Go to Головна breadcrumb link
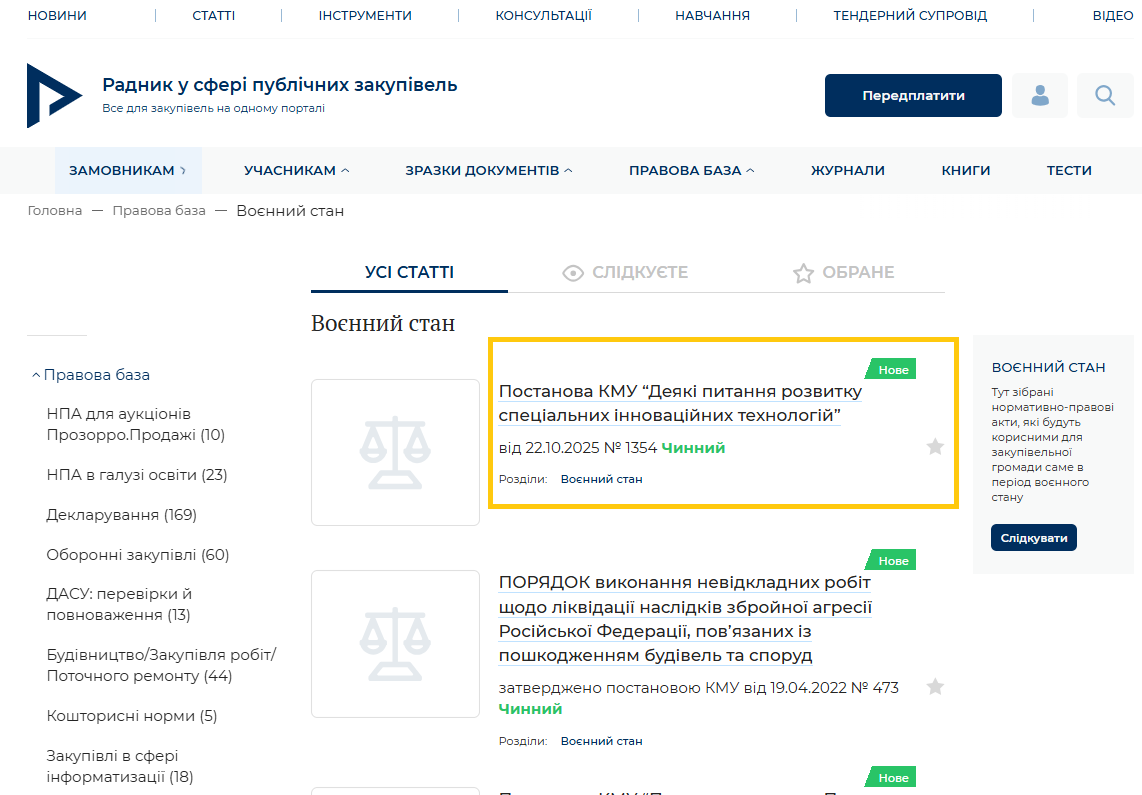This screenshot has width=1142, height=795. click(x=55, y=211)
